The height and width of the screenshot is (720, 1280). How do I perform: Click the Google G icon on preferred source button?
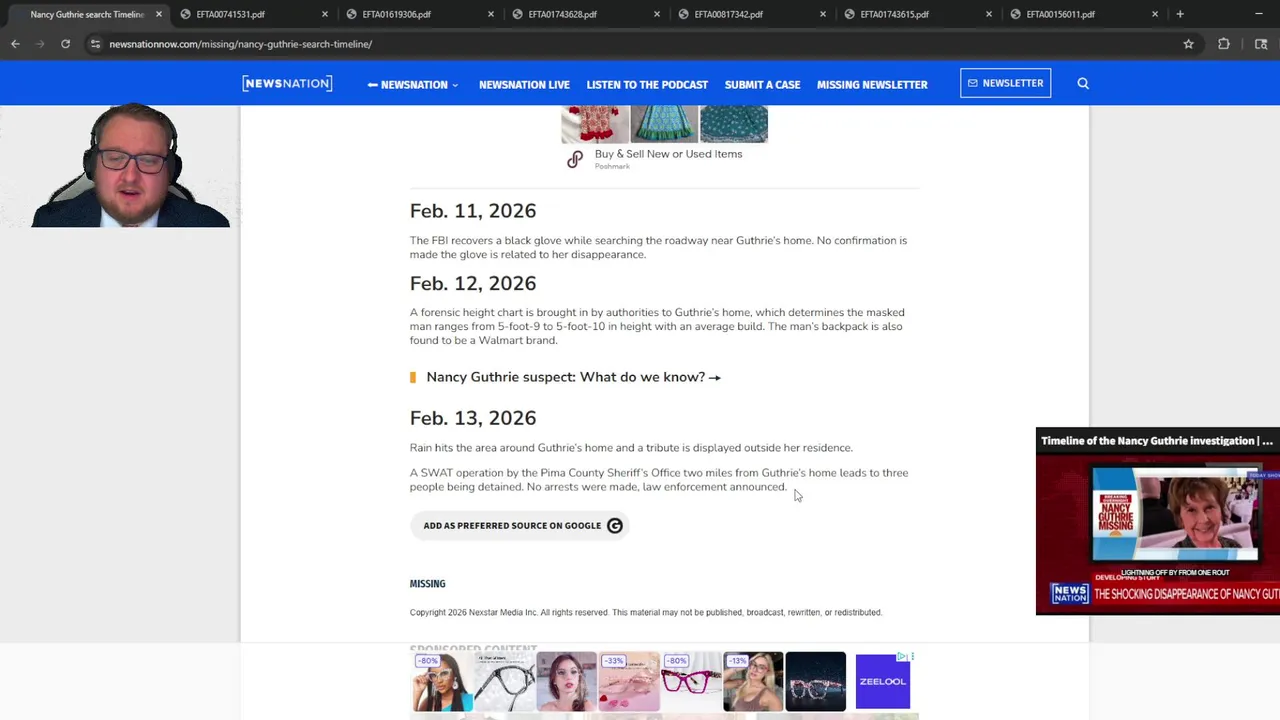pyautogui.click(x=615, y=525)
